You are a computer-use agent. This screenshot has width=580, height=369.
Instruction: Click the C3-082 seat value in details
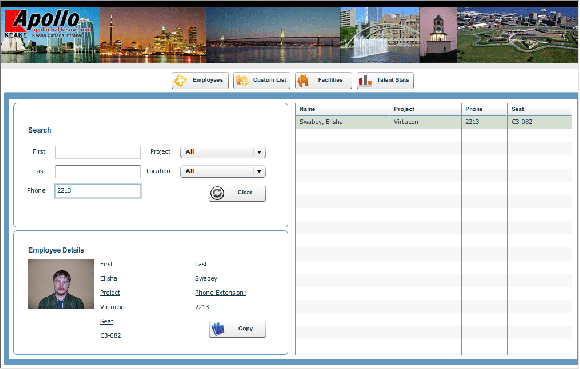111,336
